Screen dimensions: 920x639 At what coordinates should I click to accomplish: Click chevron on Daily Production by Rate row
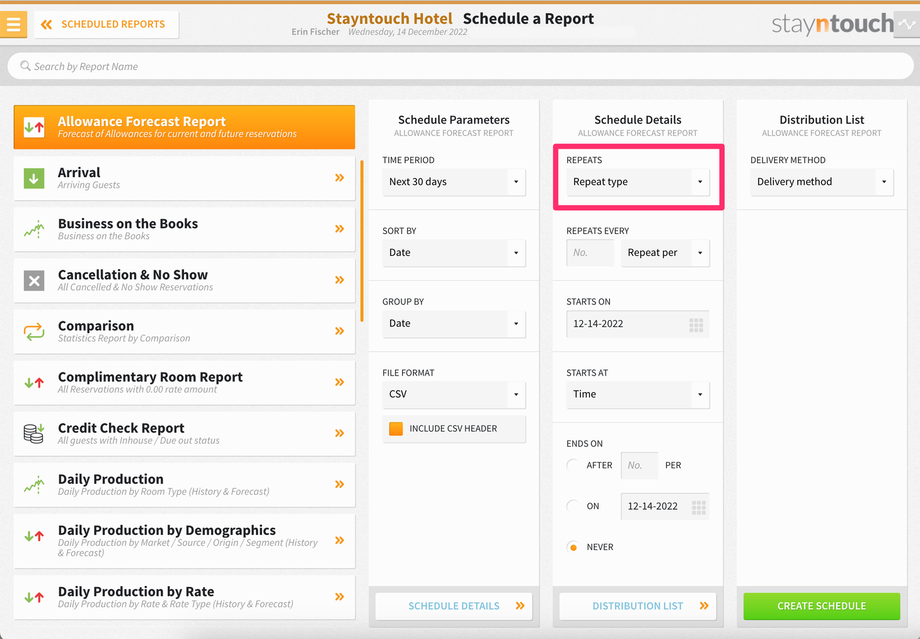340,597
